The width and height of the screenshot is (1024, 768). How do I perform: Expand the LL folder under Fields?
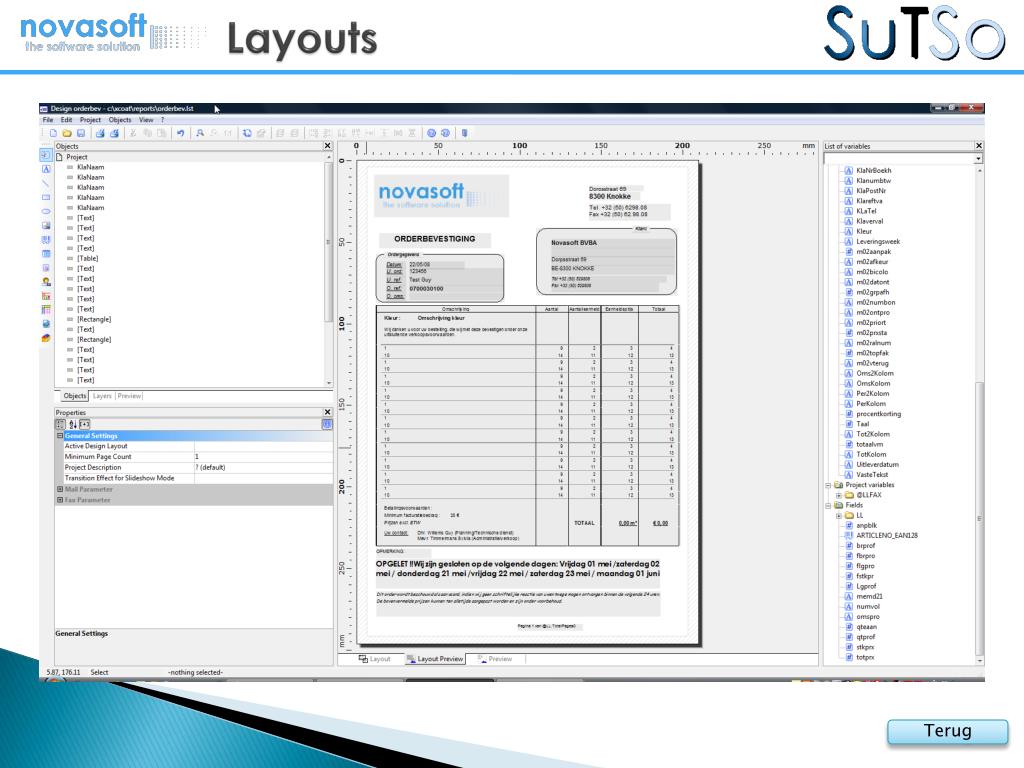point(839,515)
